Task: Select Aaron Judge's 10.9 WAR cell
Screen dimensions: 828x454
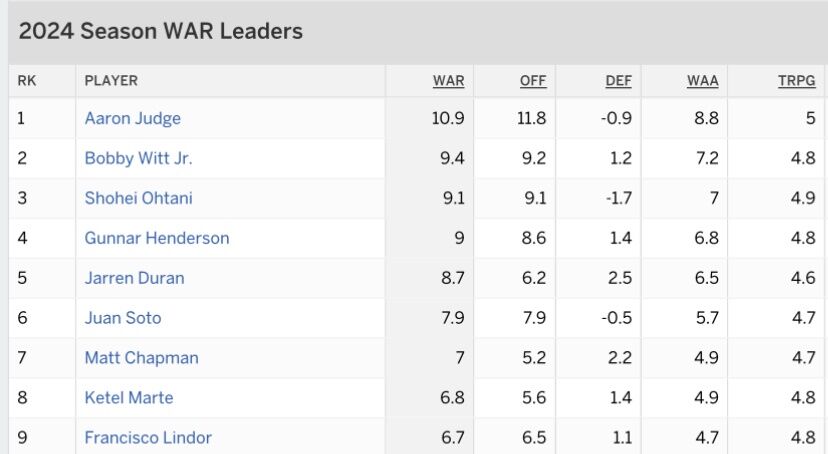Action: pyautogui.click(x=448, y=118)
